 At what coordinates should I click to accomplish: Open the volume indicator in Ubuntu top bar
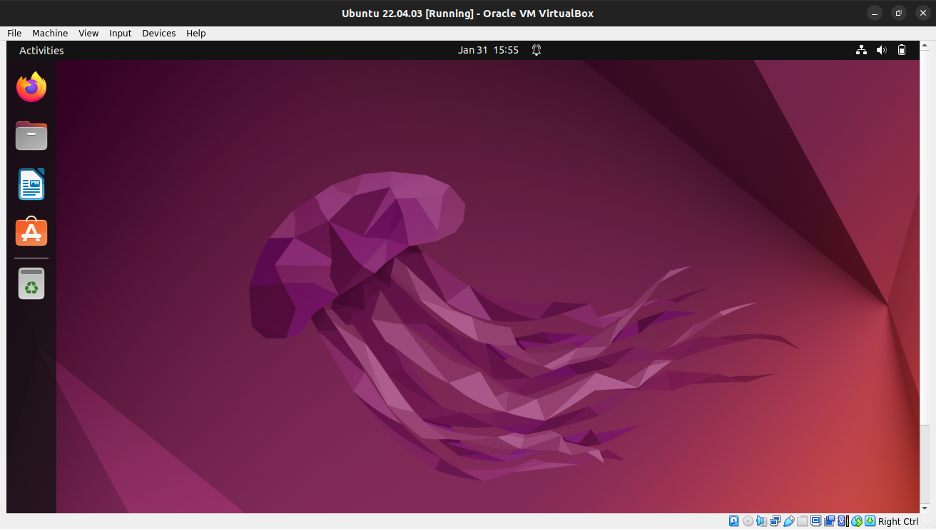882,50
